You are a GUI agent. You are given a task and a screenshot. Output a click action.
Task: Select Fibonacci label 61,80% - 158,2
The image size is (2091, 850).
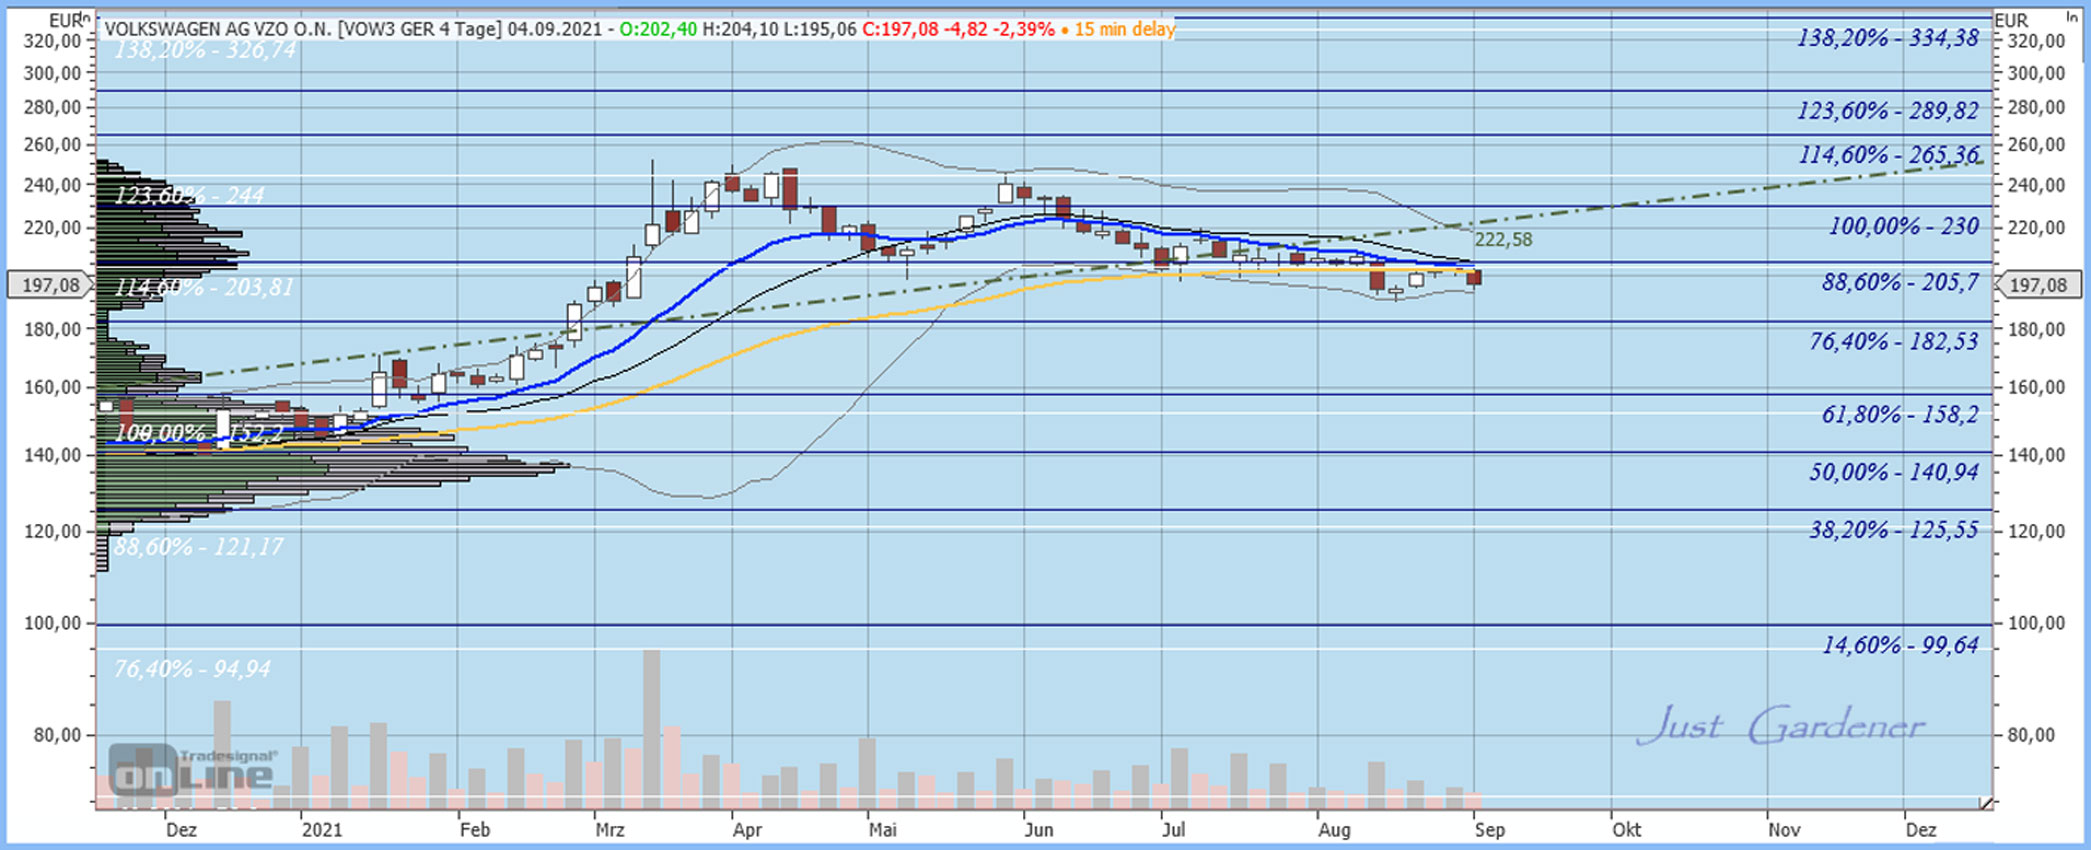coord(1900,414)
